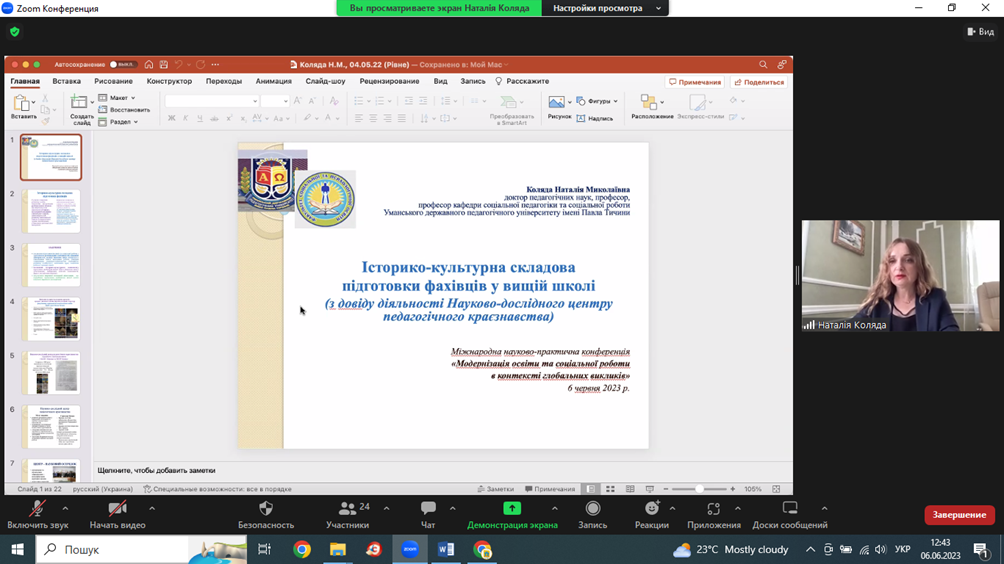Toggle normal view button in status bar
Screen dimensions: 1004x564
[x=590, y=489]
